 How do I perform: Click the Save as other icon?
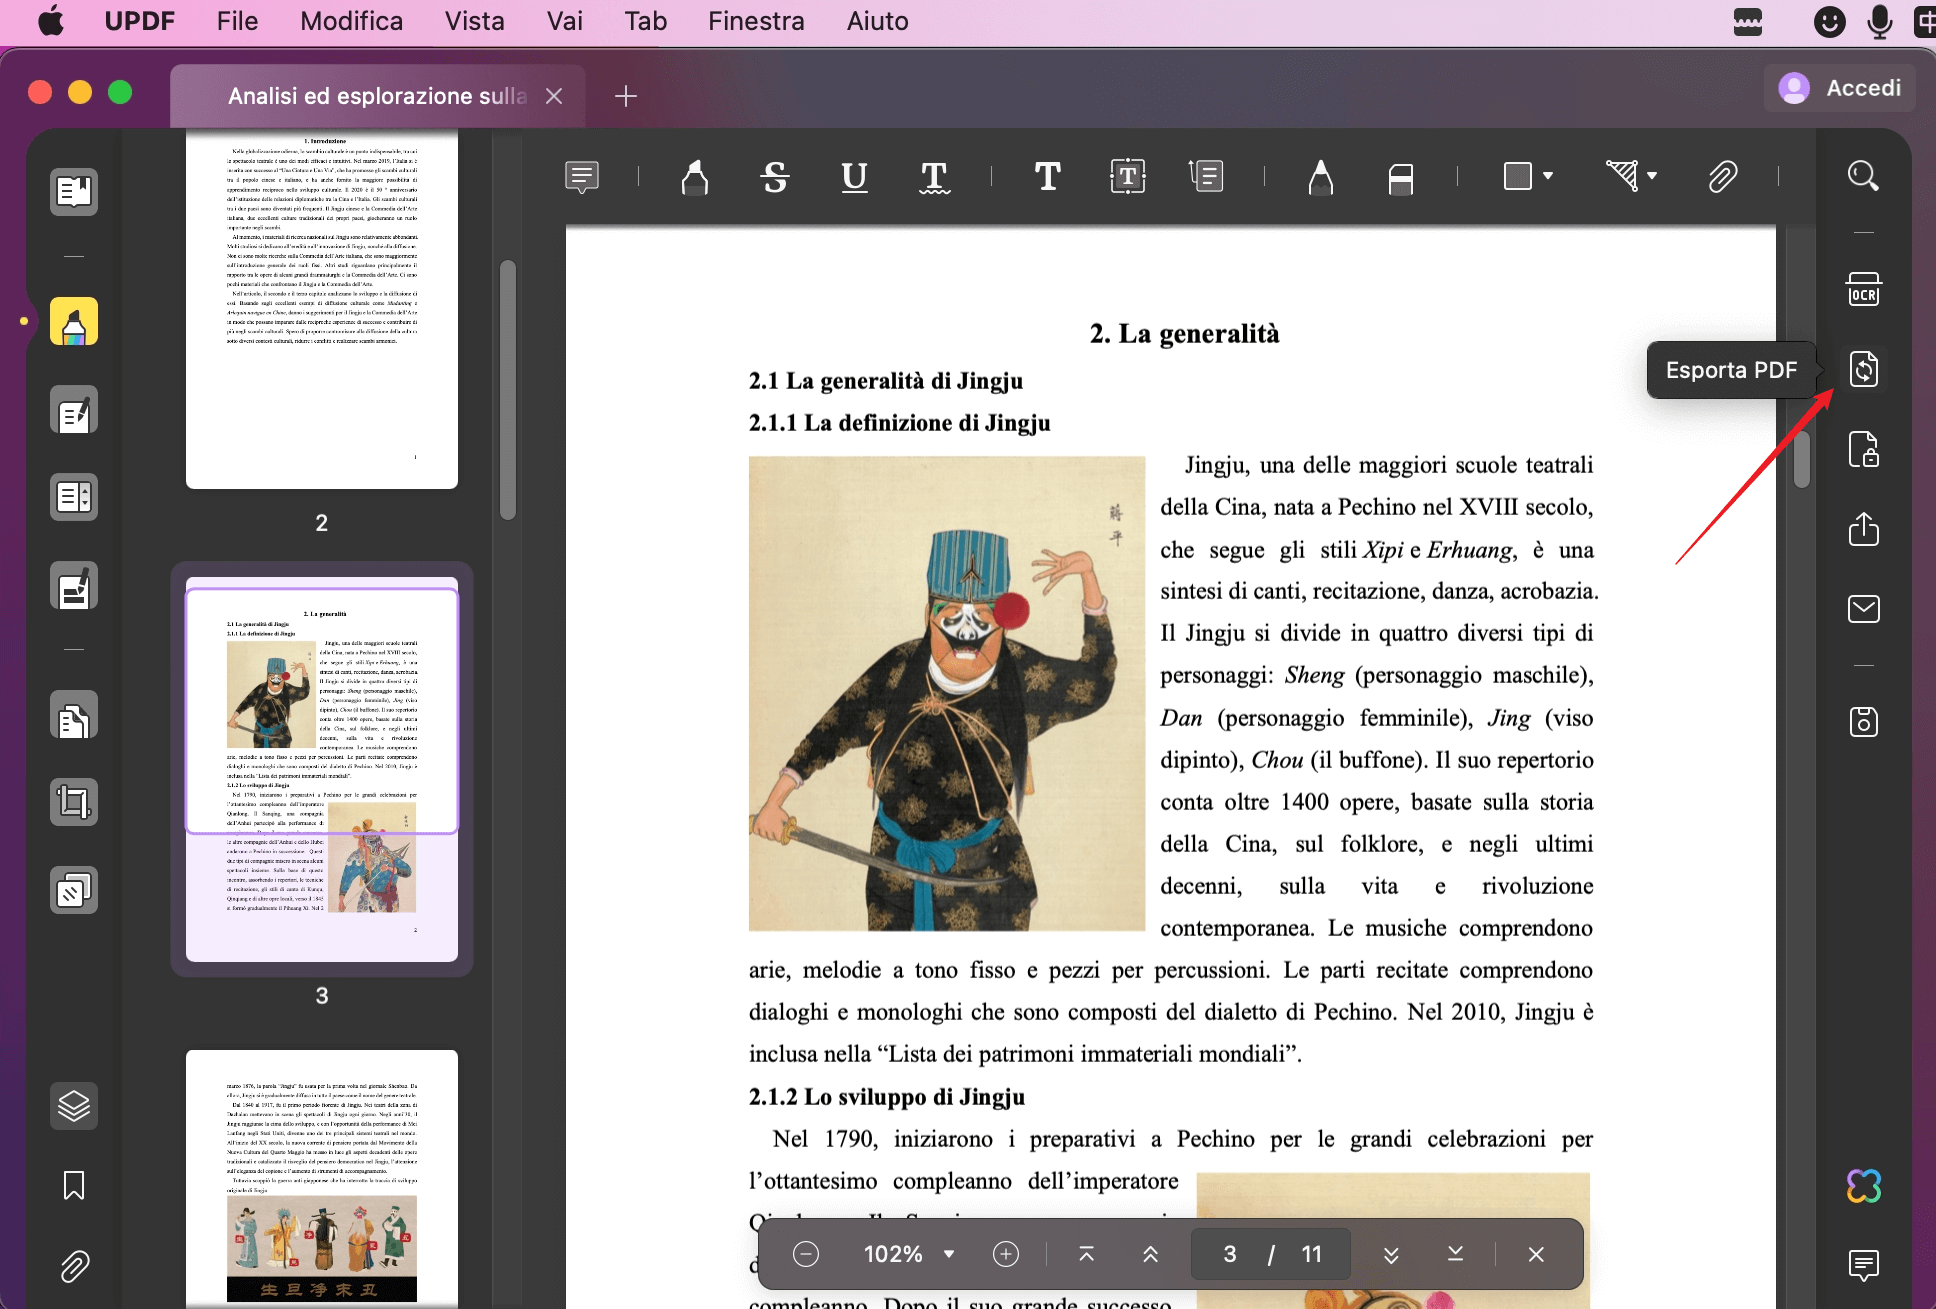(1863, 721)
